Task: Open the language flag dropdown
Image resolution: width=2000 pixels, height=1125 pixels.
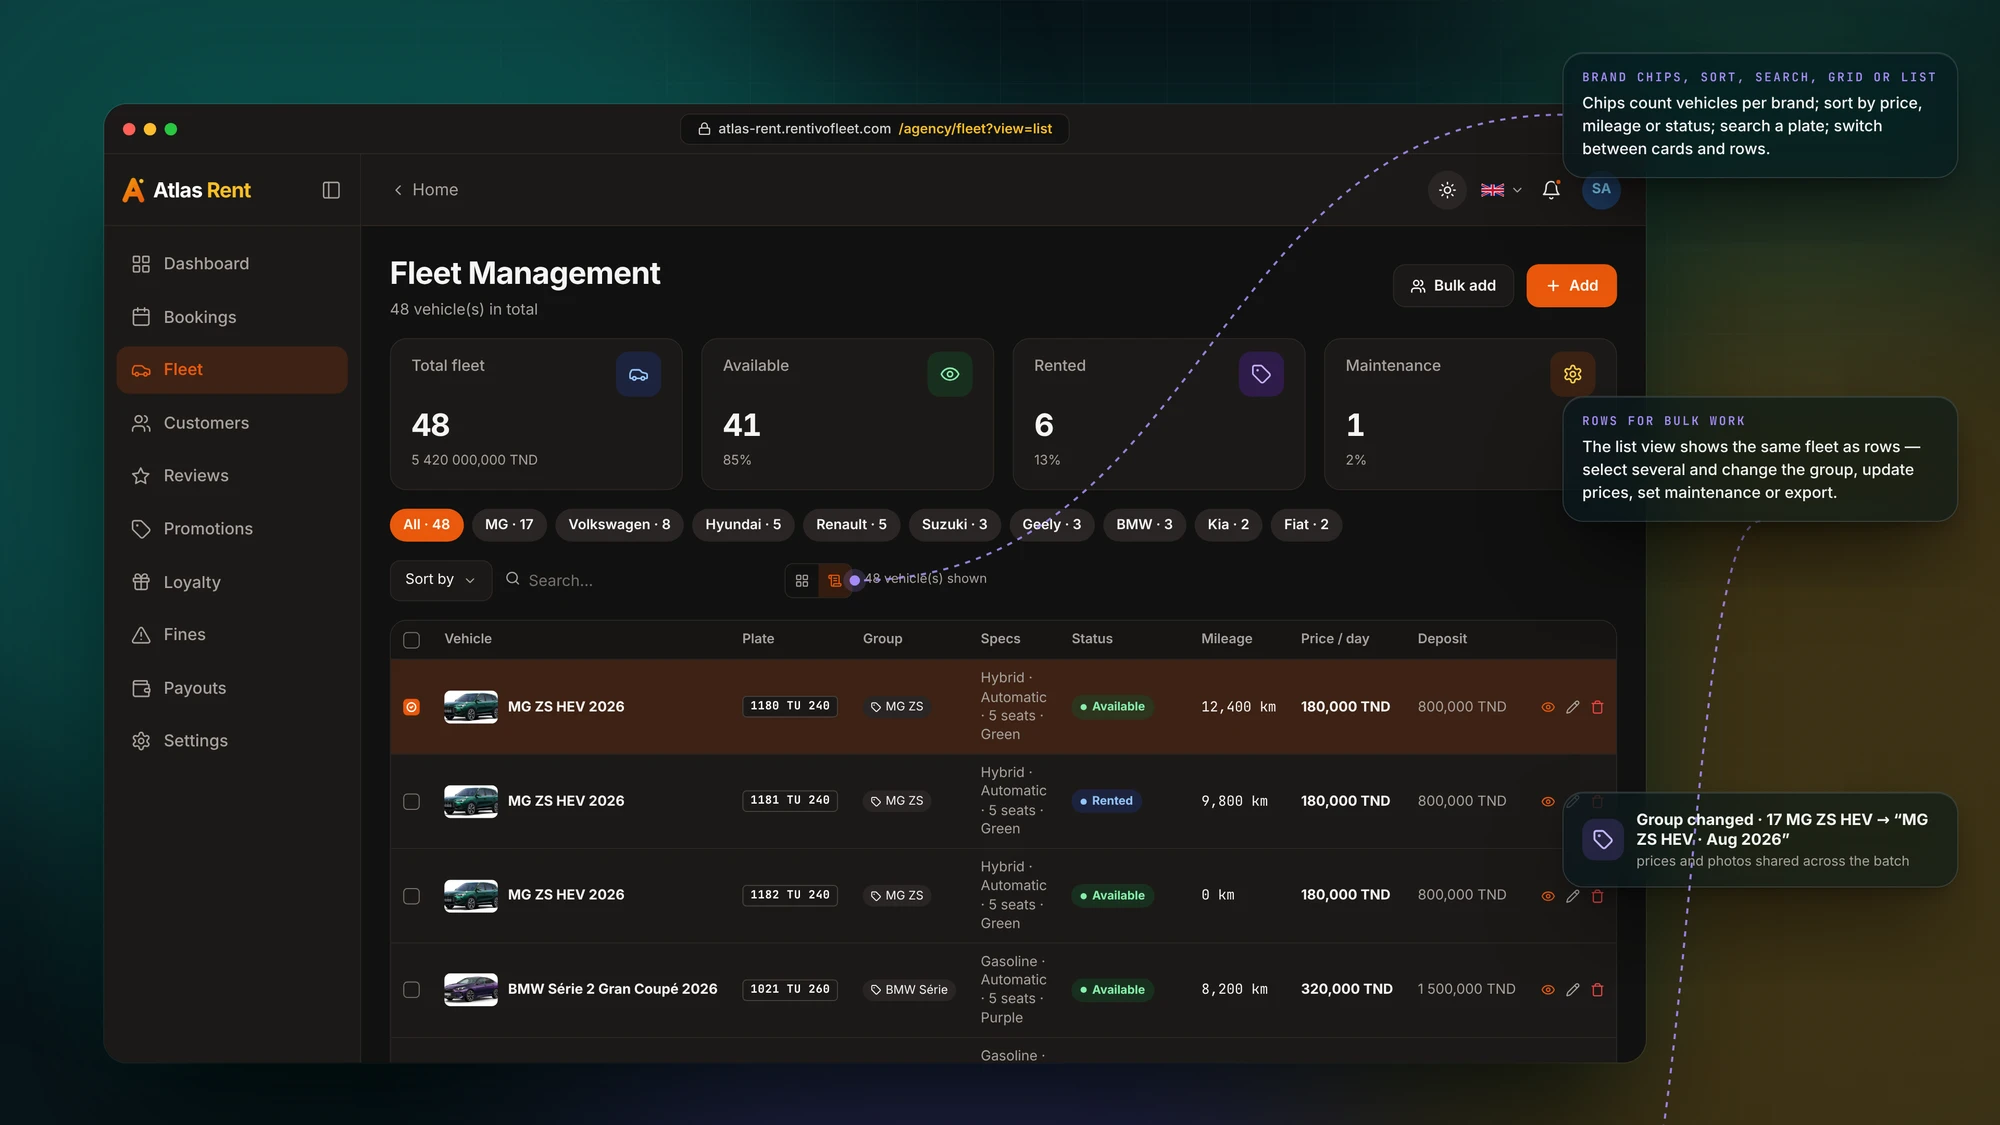Action: click(x=1501, y=190)
